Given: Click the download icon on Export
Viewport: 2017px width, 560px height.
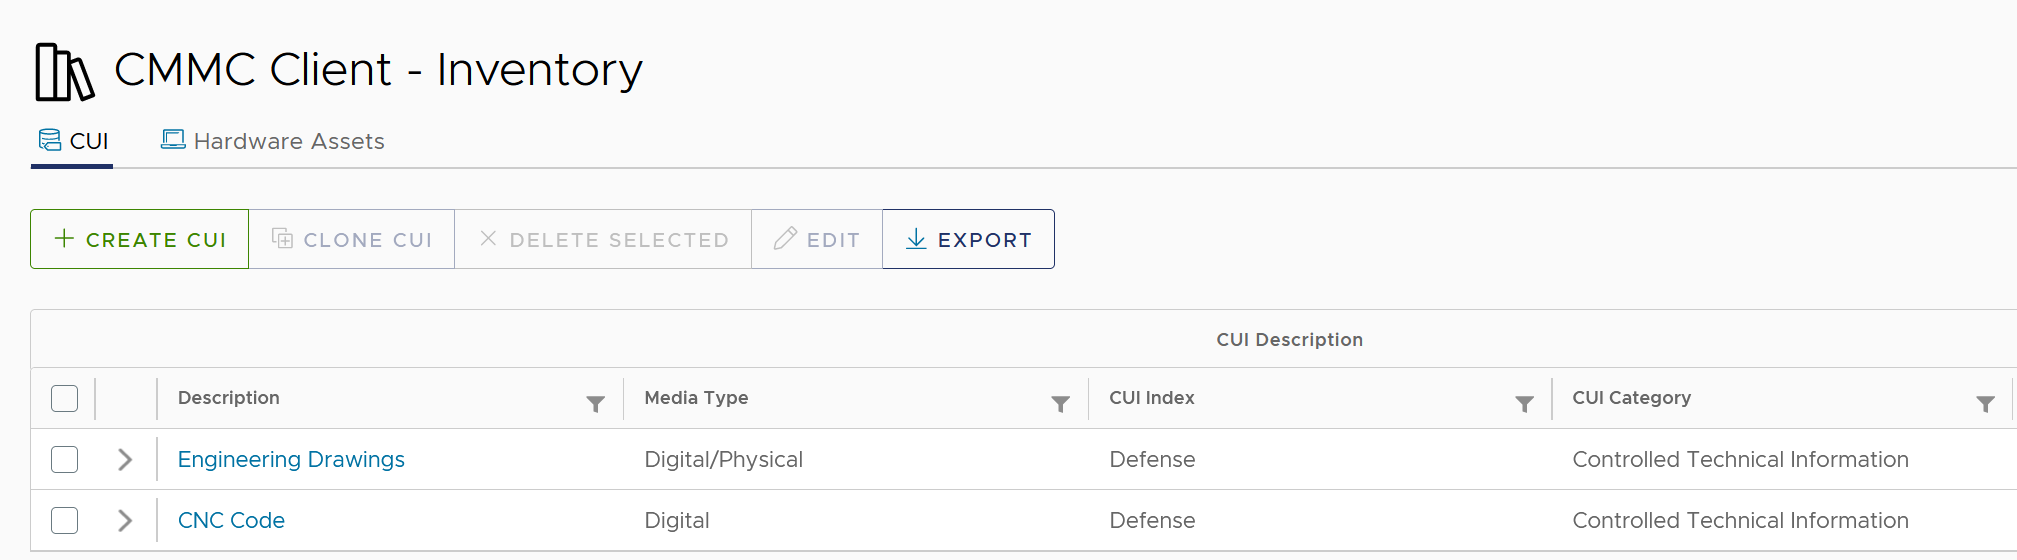Looking at the screenshot, I should click(x=916, y=239).
